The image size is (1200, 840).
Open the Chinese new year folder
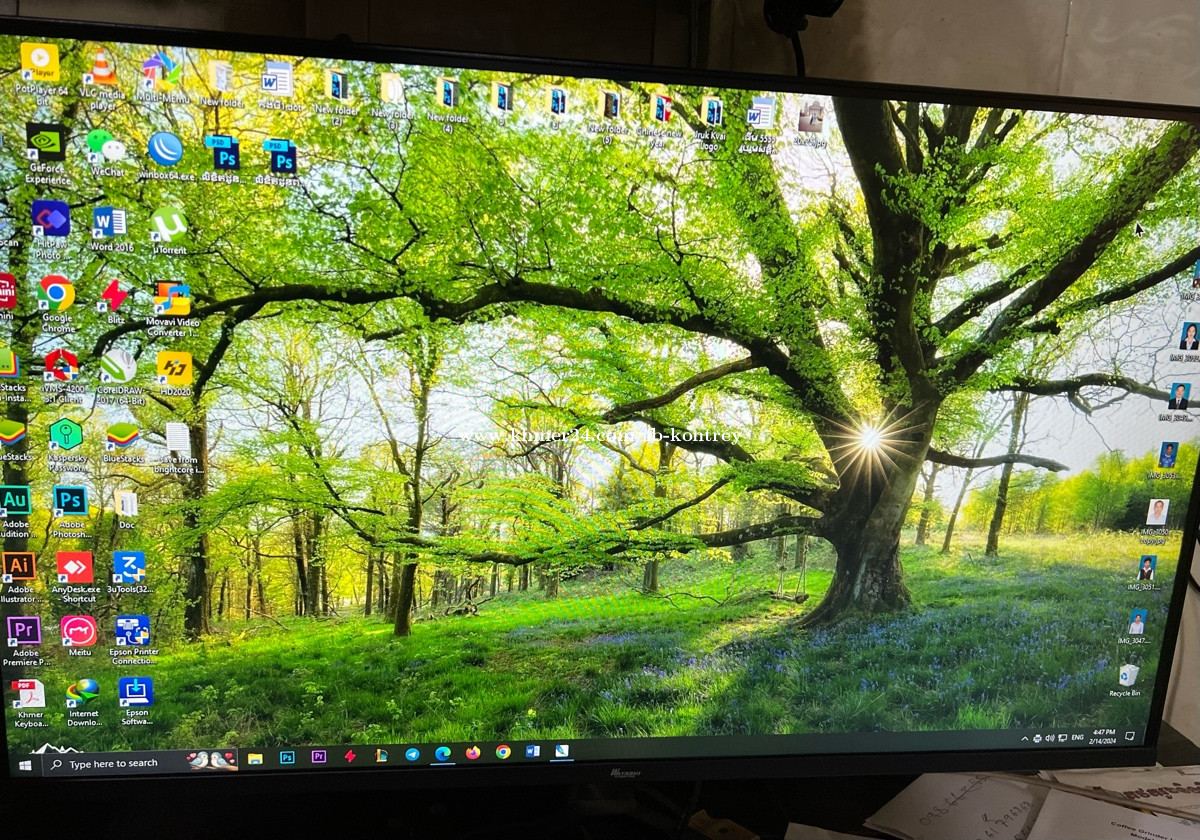click(x=660, y=120)
